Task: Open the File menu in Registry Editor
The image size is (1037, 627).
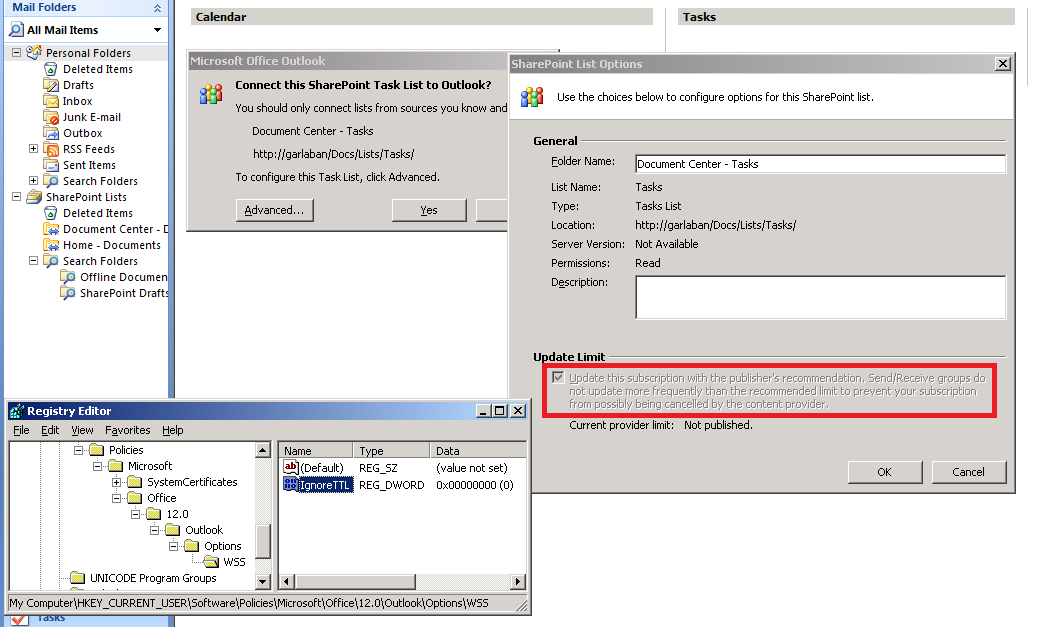Action: 21,430
